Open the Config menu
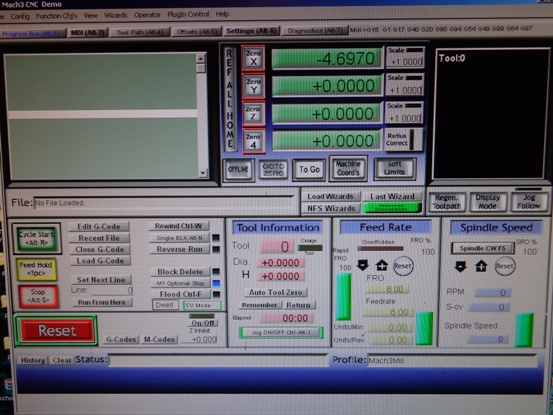This screenshot has width=553, height=415. (20, 16)
